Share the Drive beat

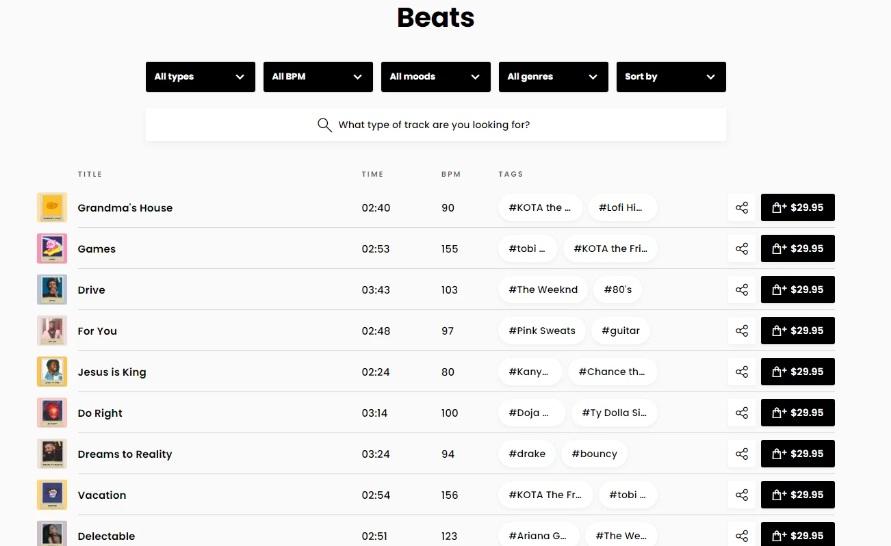(742, 290)
